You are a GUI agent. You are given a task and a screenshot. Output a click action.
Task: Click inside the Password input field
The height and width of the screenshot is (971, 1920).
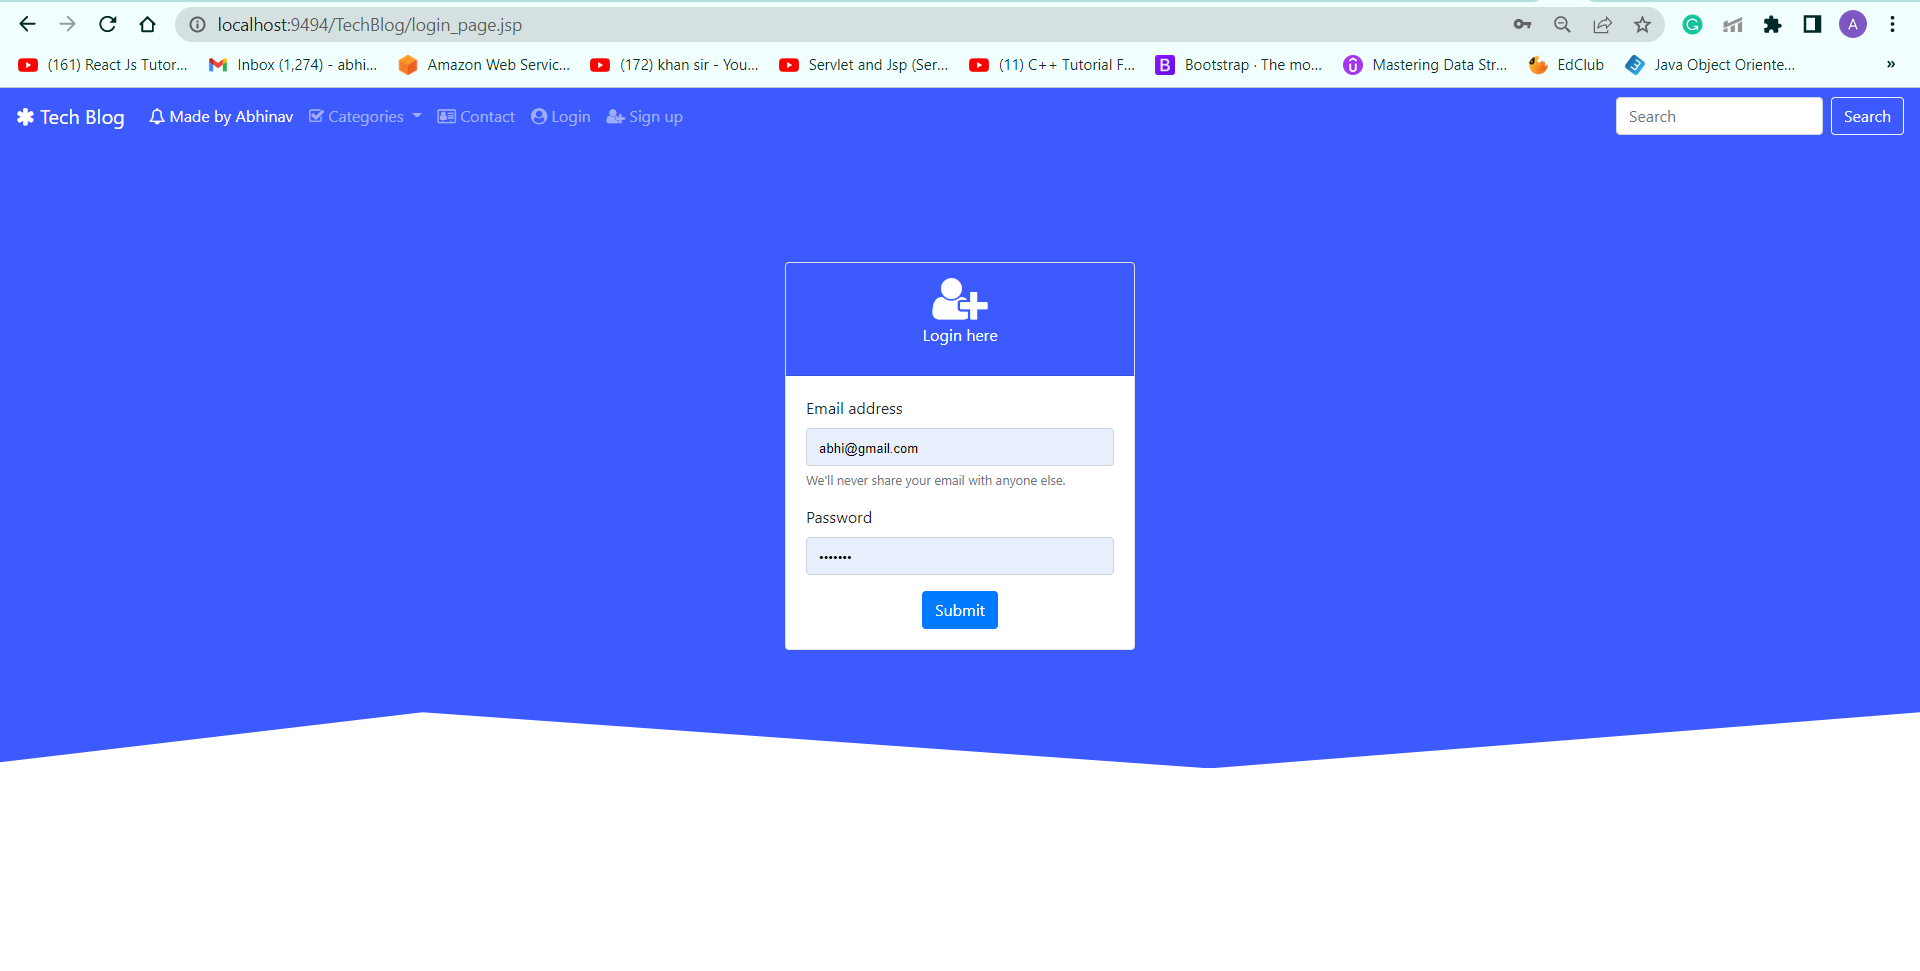tap(959, 556)
